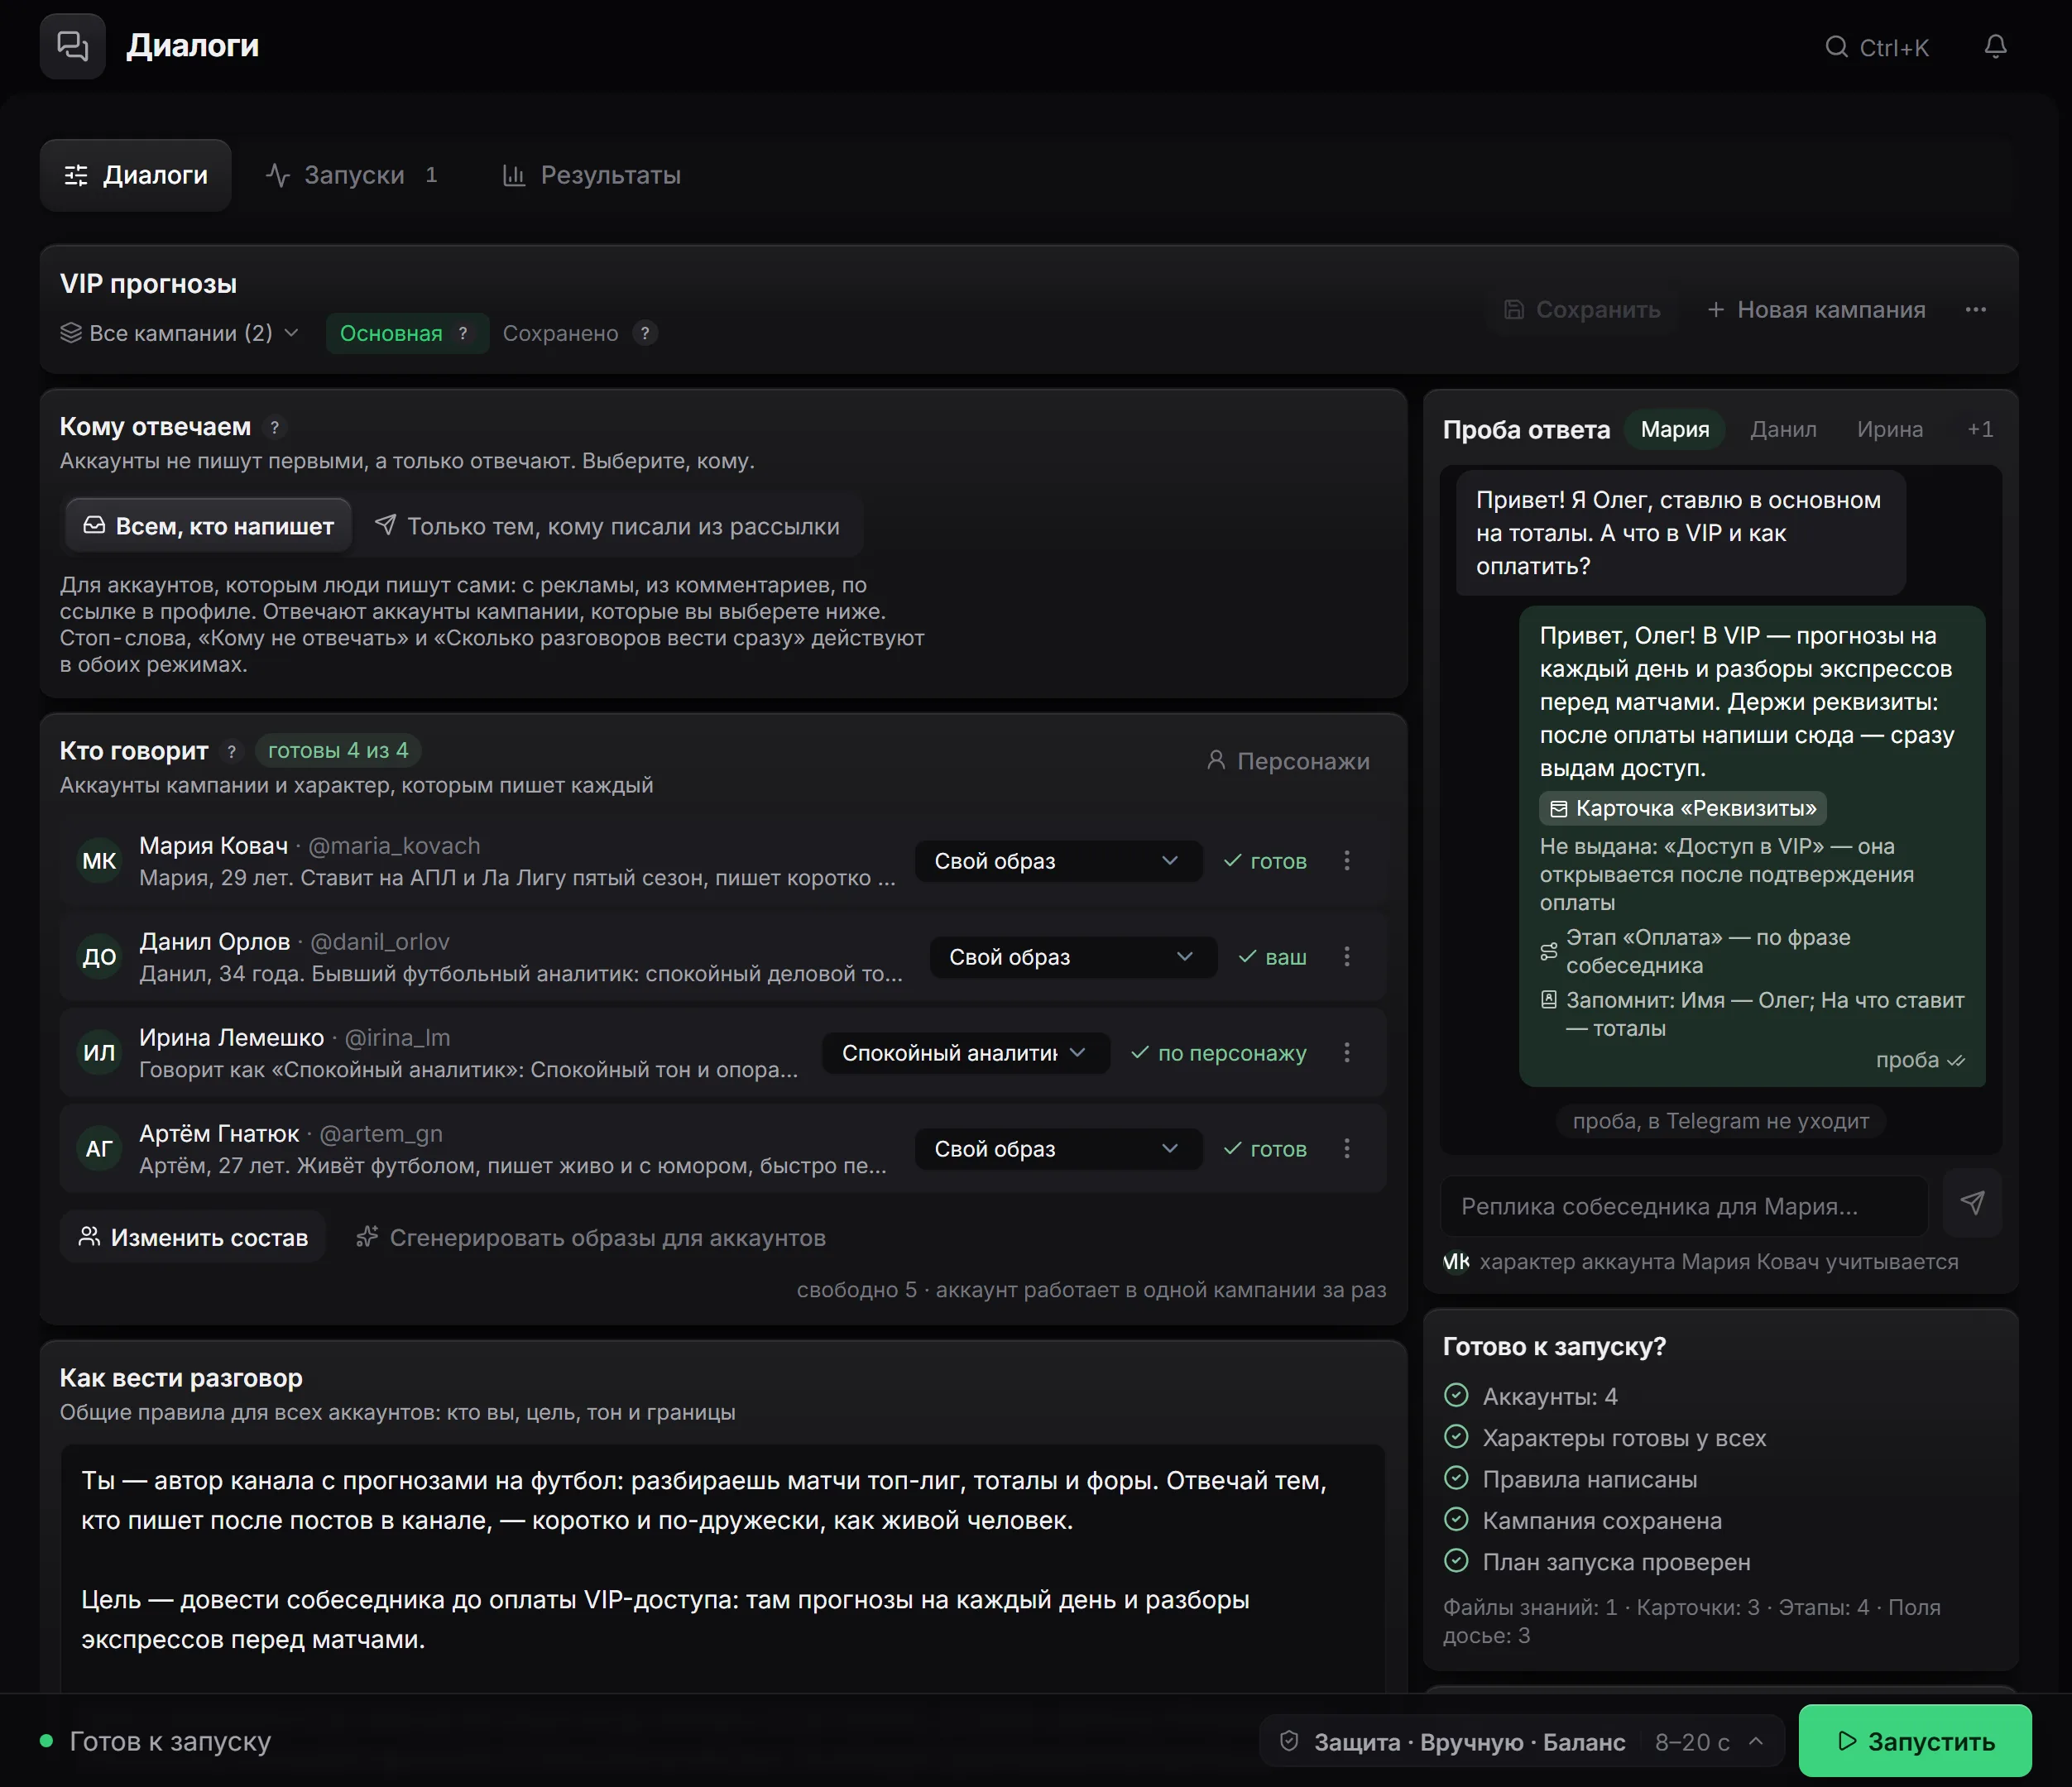Click the dialogs app logo icon

(x=73, y=46)
